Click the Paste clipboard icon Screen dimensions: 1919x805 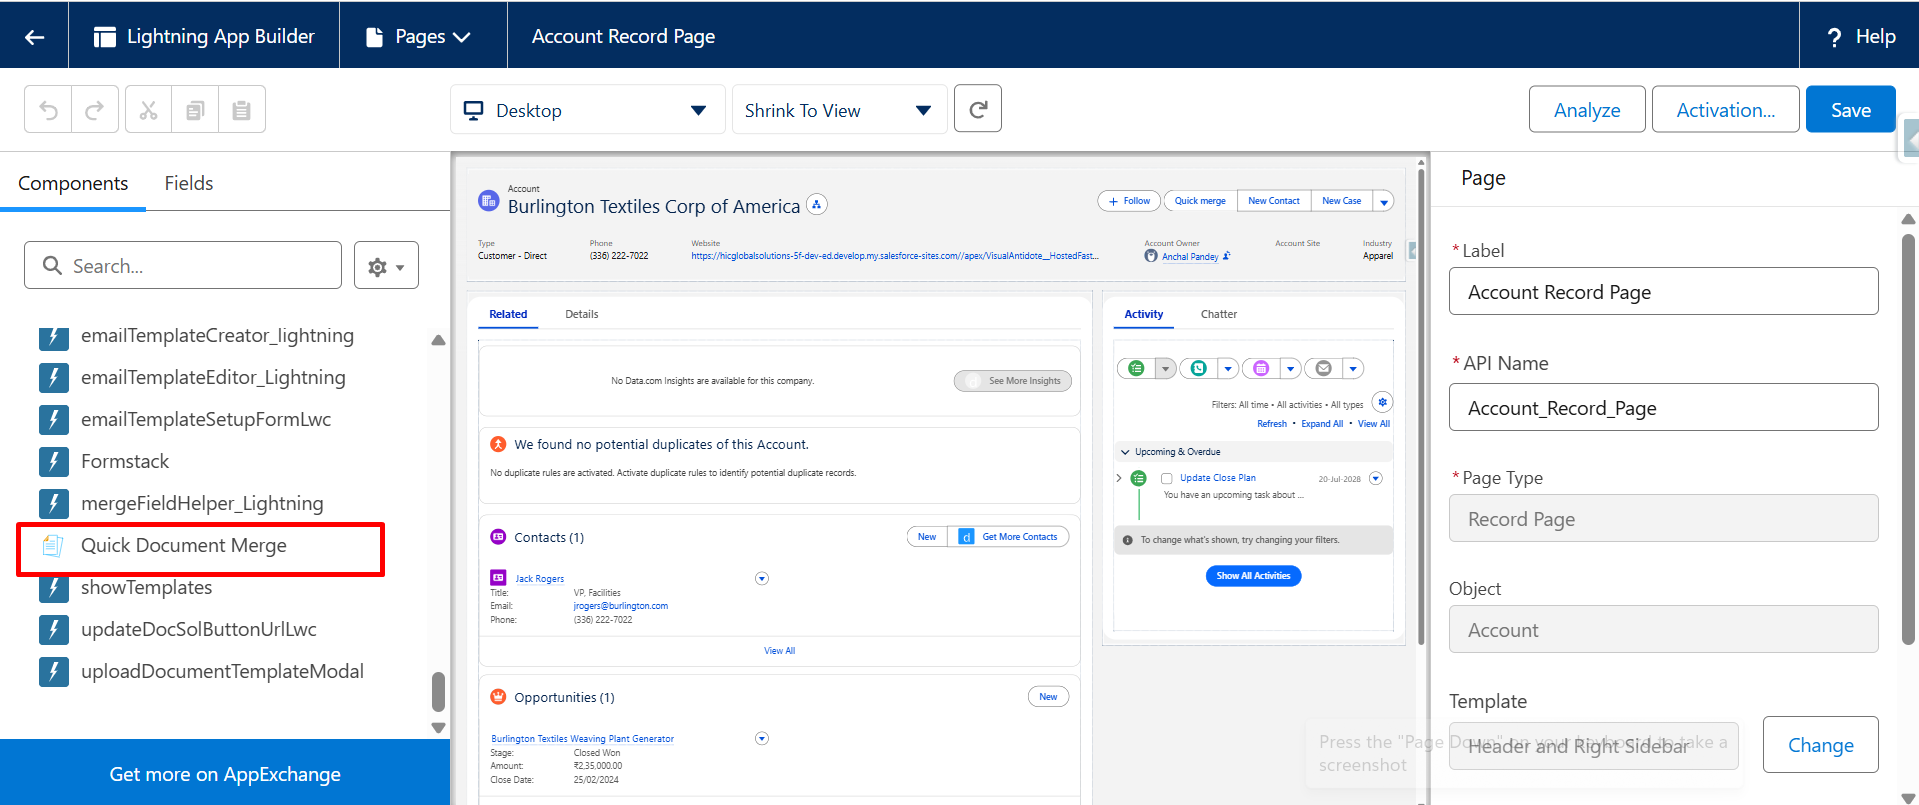pyautogui.click(x=241, y=110)
